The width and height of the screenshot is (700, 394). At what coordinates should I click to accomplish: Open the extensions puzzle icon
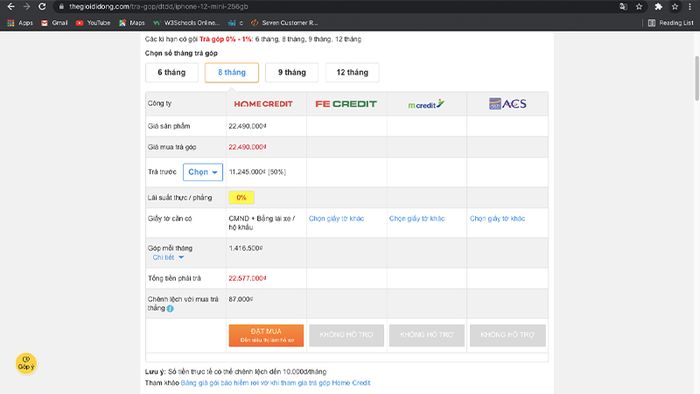click(658, 7)
